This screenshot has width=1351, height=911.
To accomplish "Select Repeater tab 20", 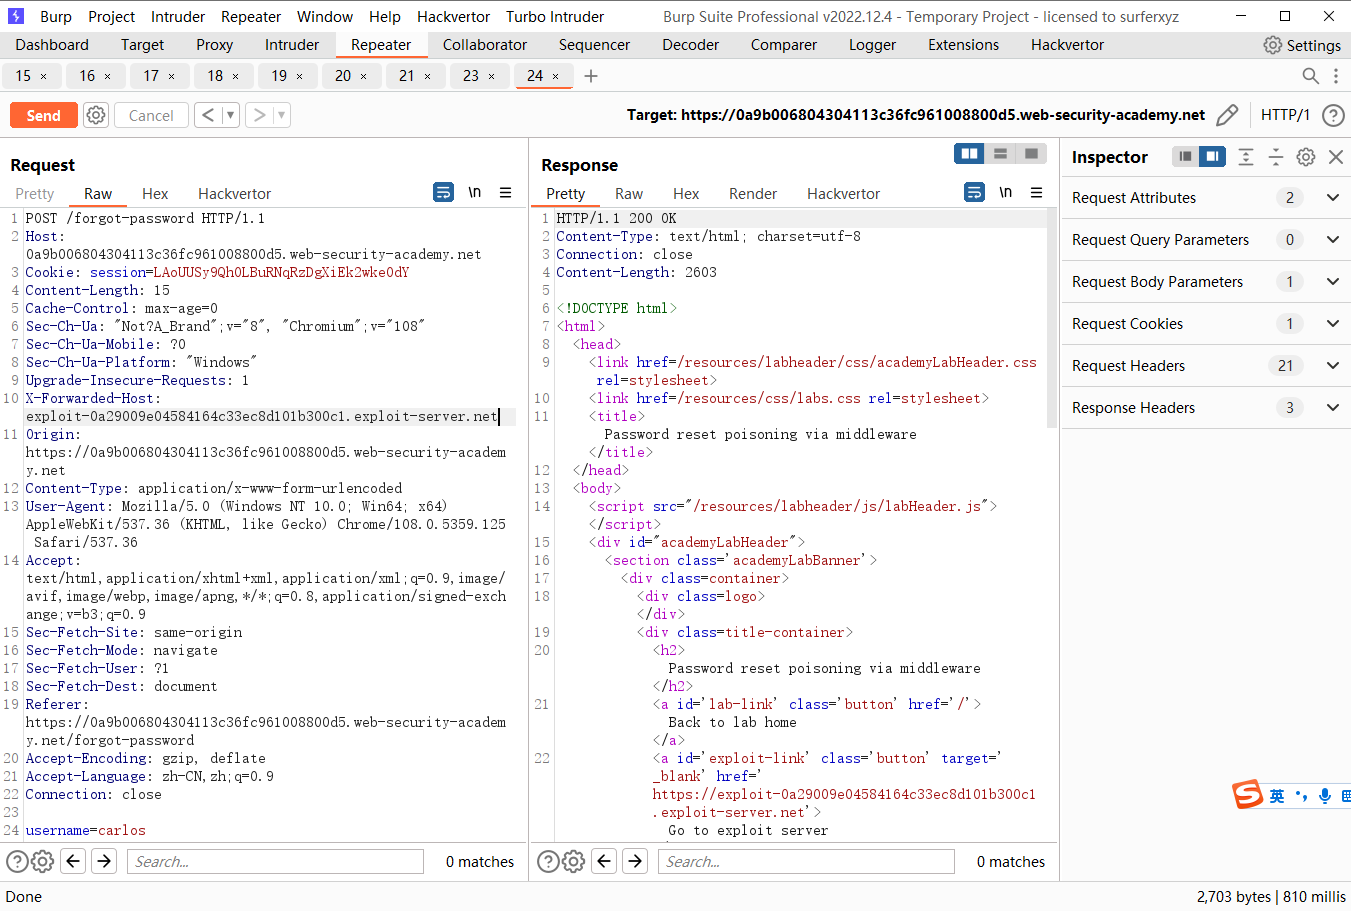I will tap(343, 76).
